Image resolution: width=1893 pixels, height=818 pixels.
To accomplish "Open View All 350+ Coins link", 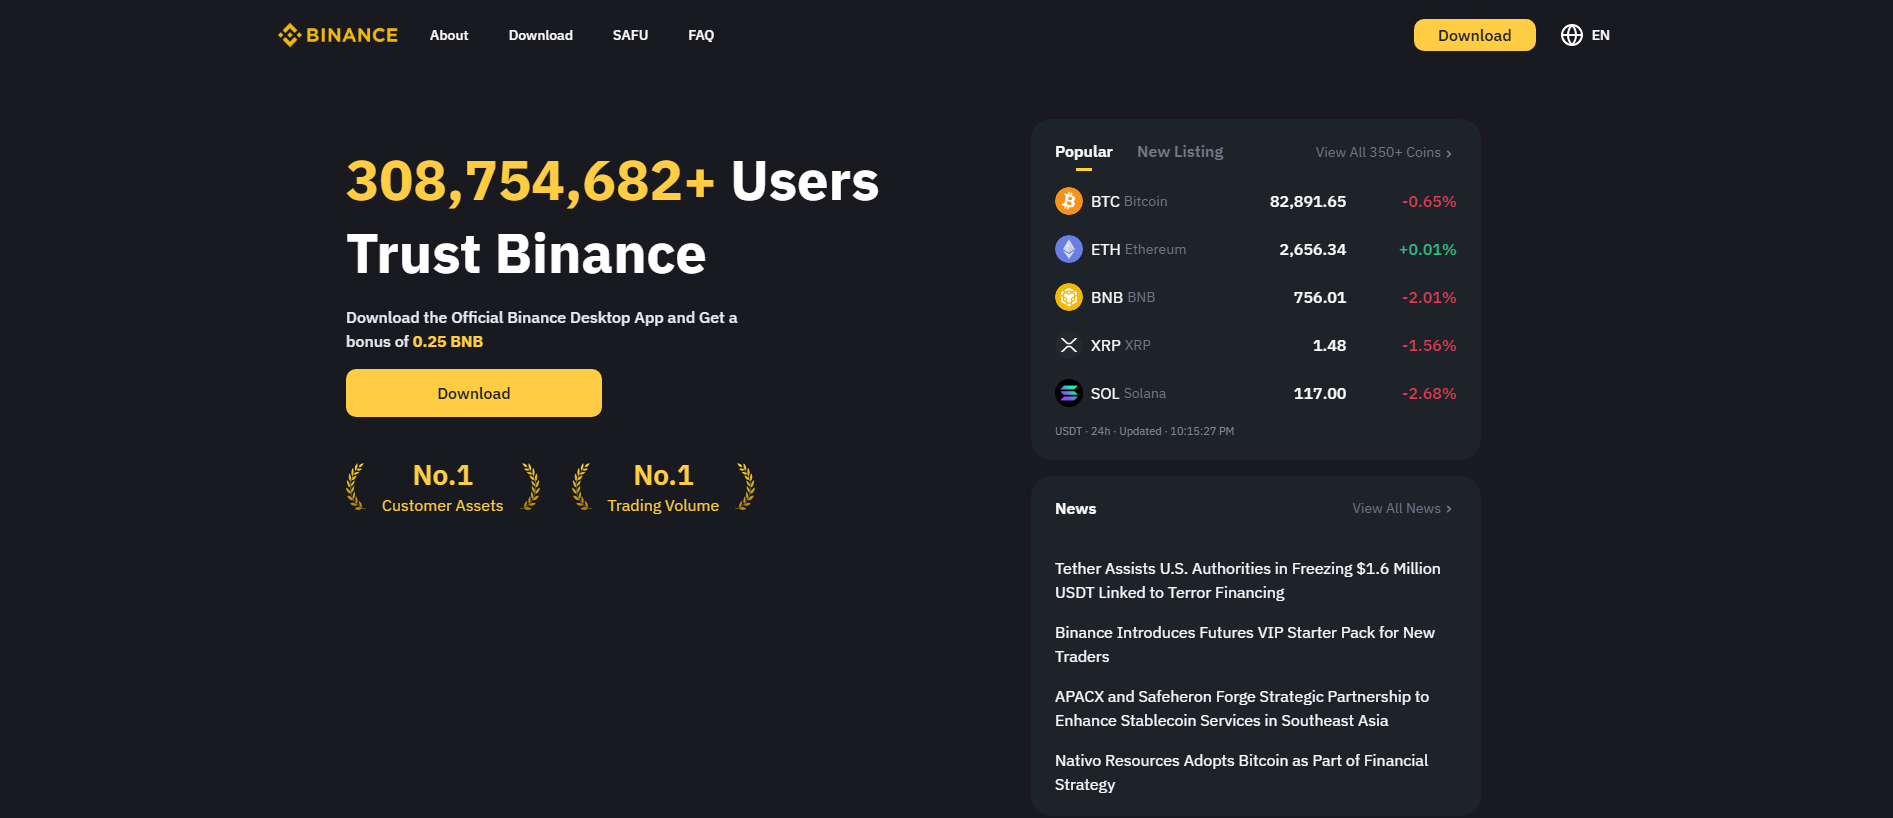I will [1384, 152].
